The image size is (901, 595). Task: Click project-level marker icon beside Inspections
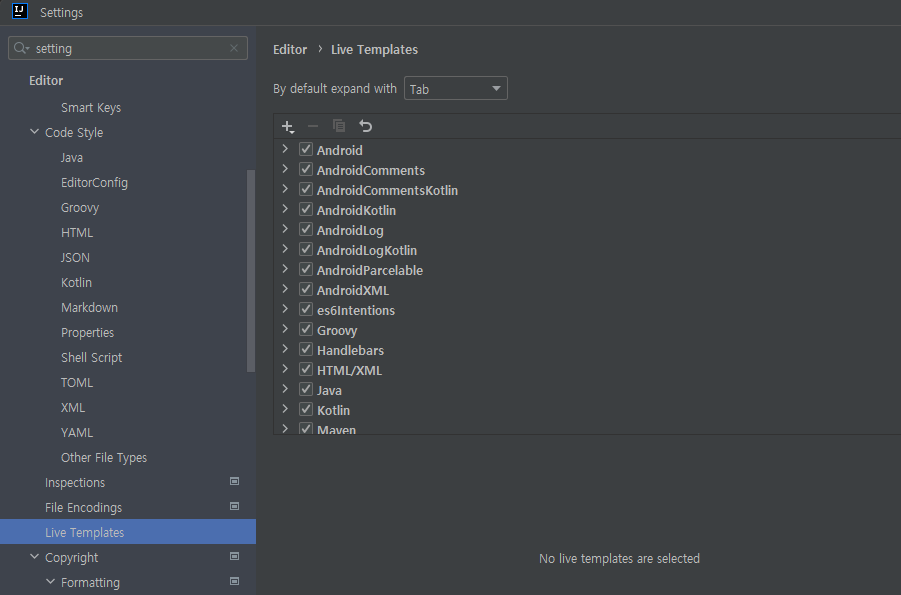pyautogui.click(x=234, y=481)
